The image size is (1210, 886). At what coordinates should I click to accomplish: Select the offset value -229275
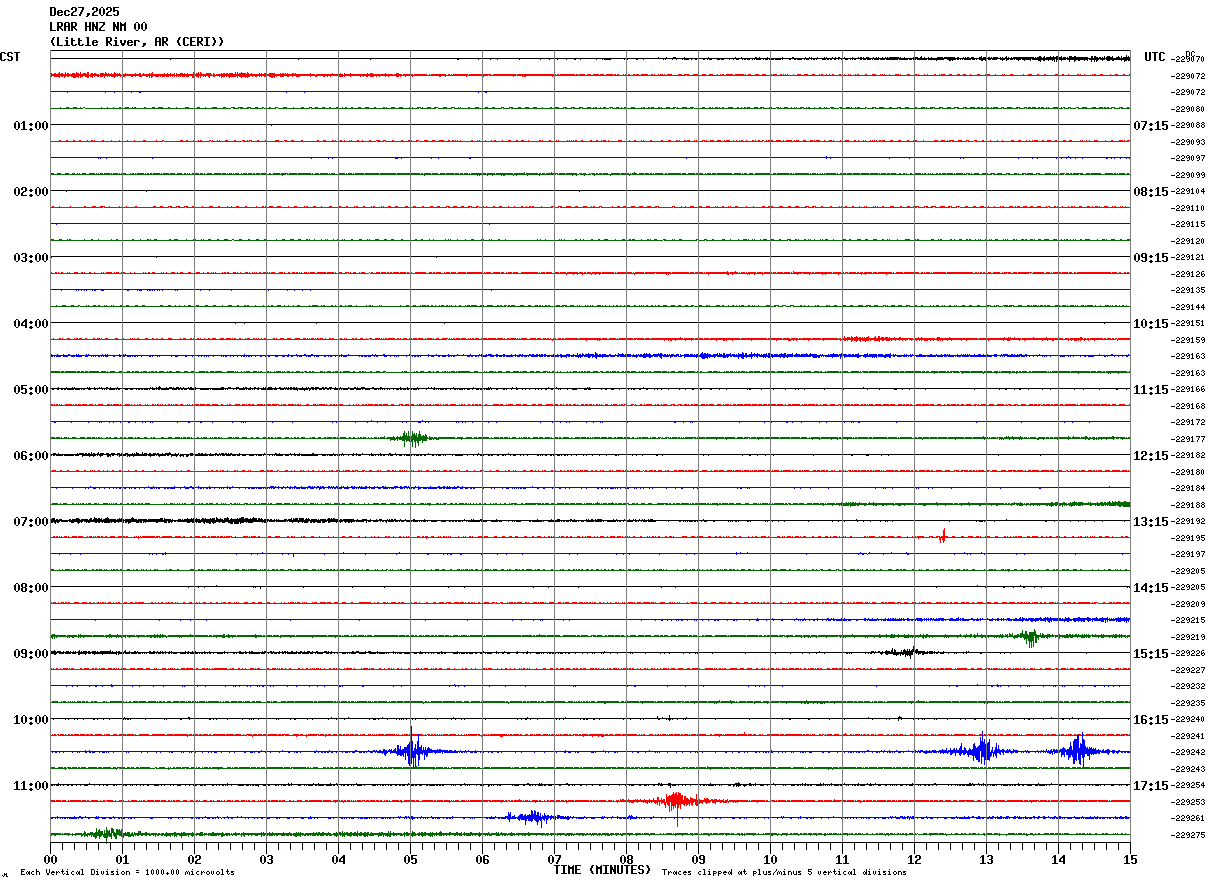coord(1189,835)
